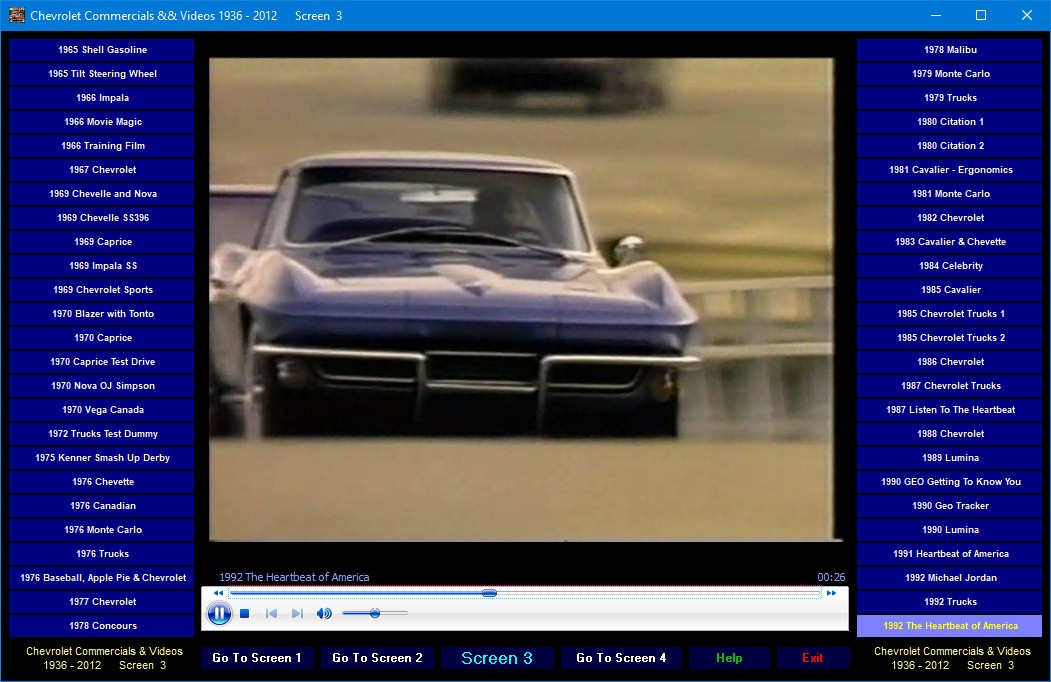This screenshot has width=1051, height=682.
Task: Skip to next track button
Action: (298, 613)
